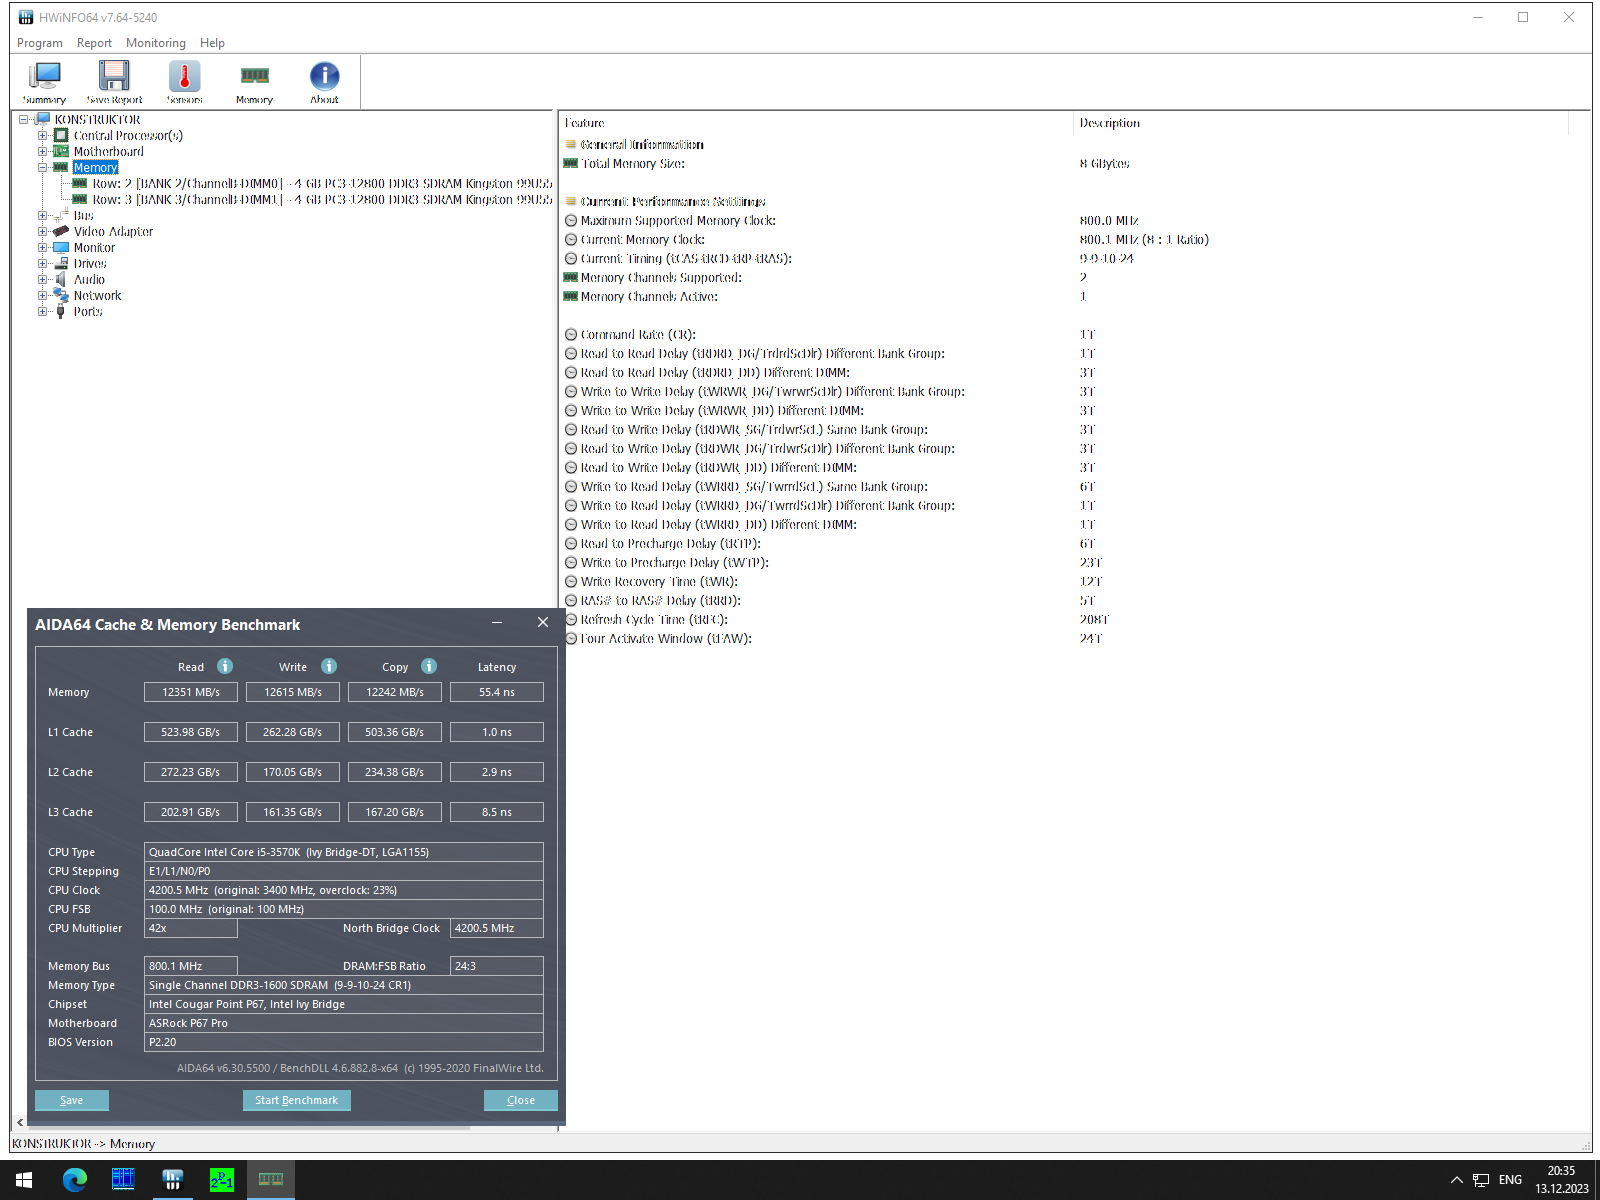Switch to HWiNFO via its taskbar icon
This screenshot has width=1600, height=1200.
pyautogui.click(x=172, y=1180)
